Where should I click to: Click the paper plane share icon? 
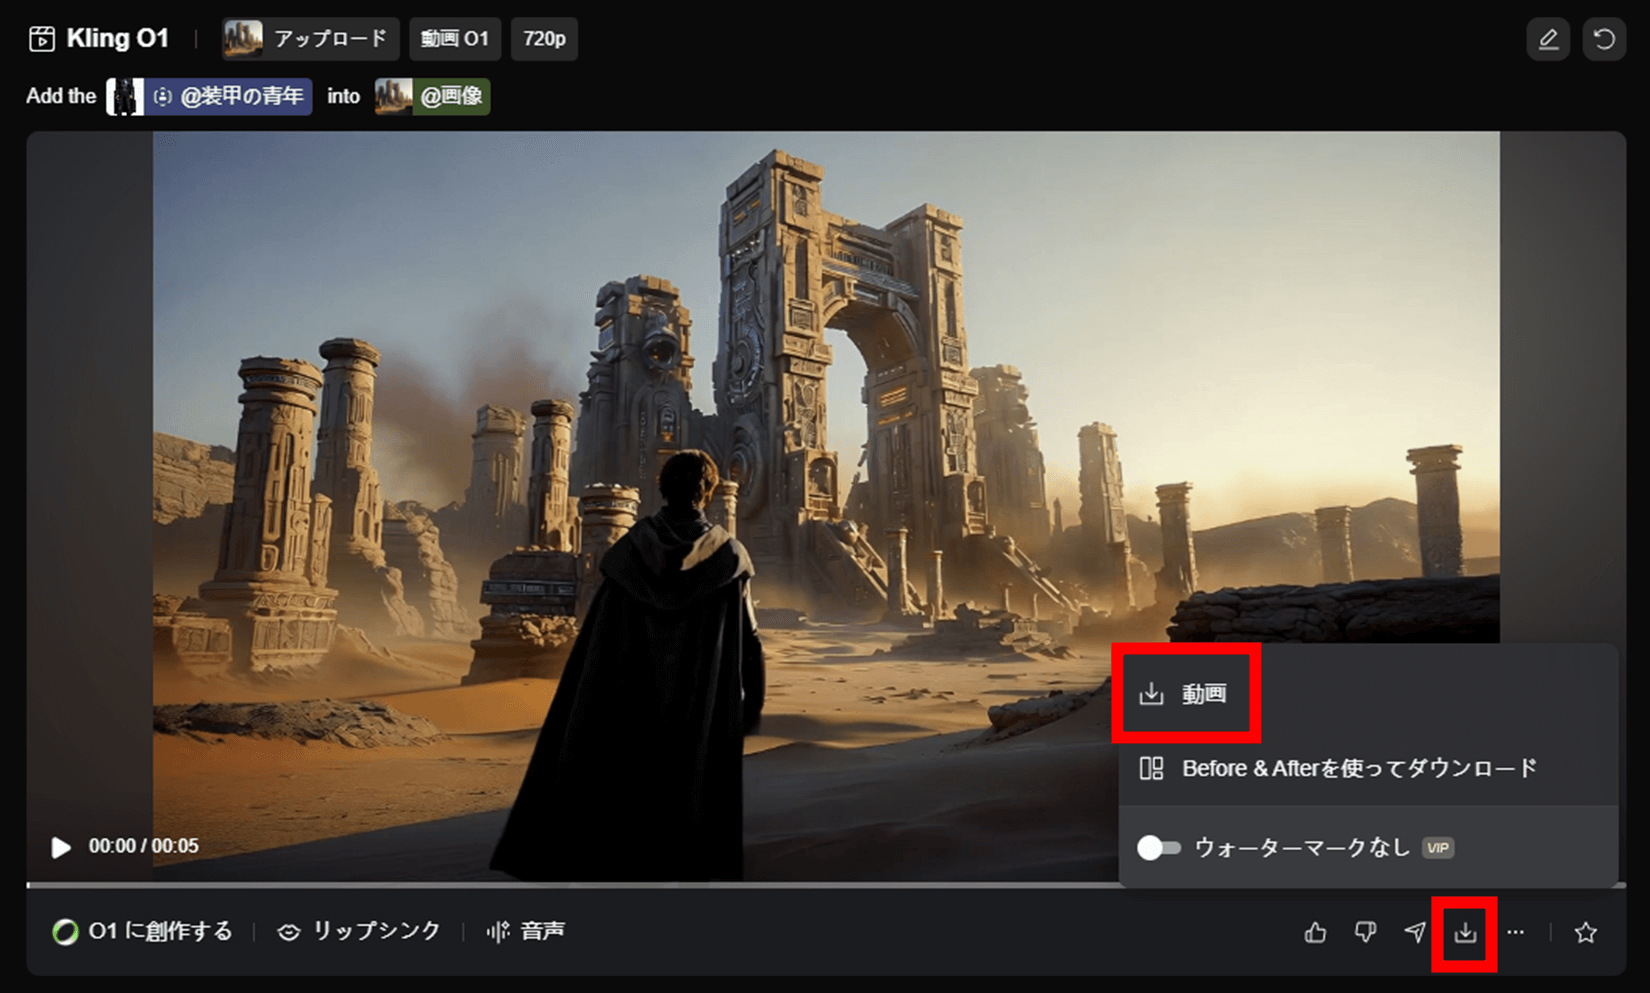[x=1415, y=933]
